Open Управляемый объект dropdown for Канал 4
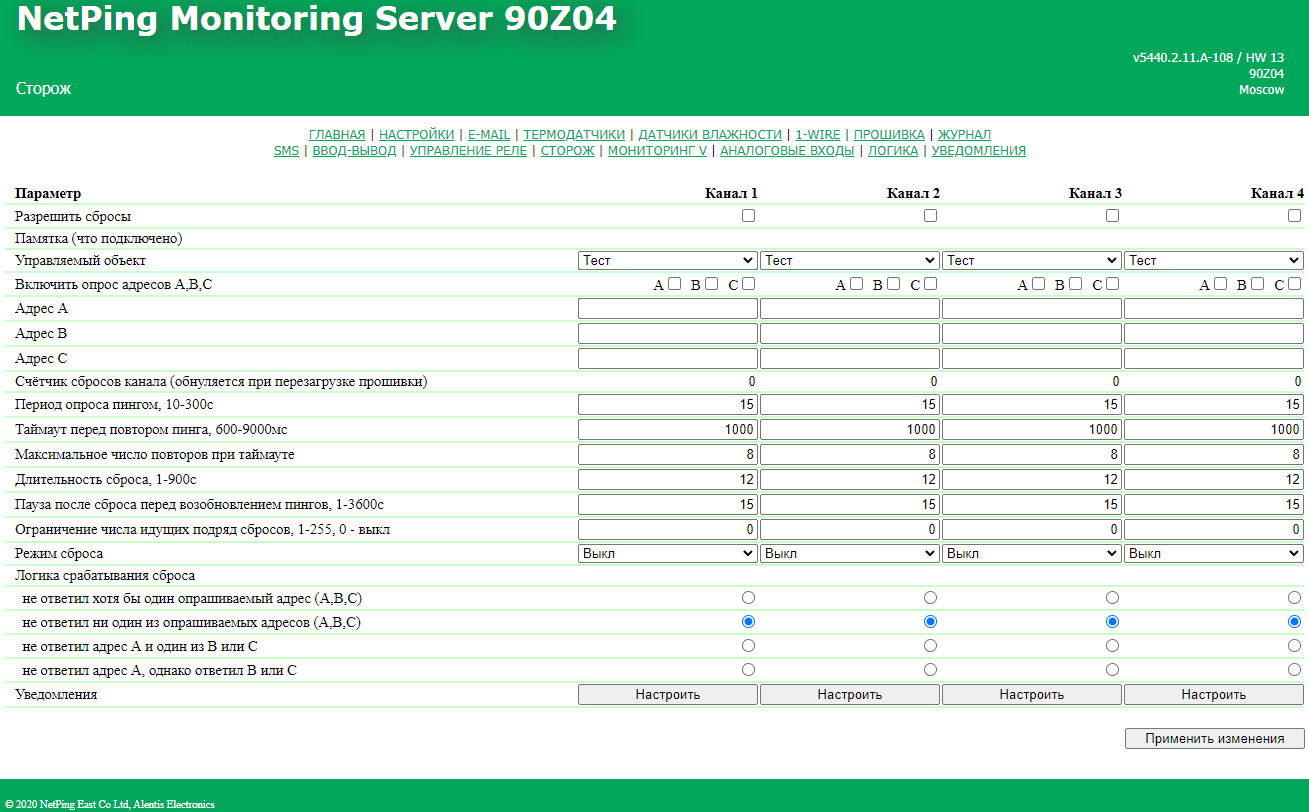Screen dimensions: 1309x812 tap(1213, 260)
